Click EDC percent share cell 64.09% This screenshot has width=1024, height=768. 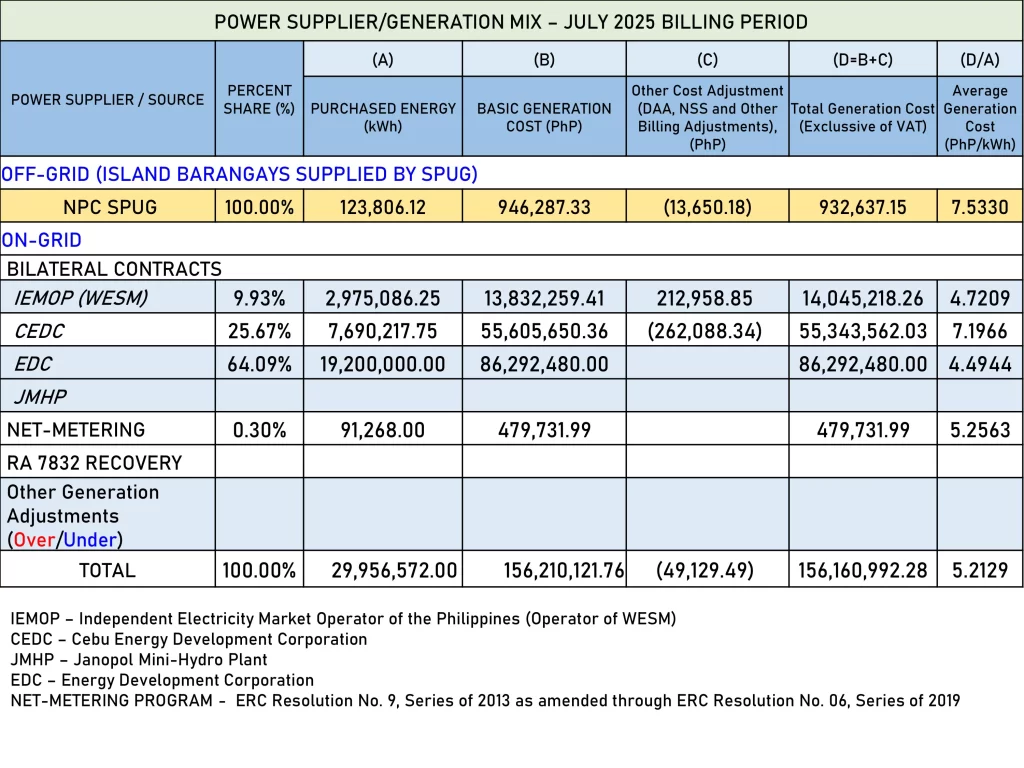click(259, 364)
